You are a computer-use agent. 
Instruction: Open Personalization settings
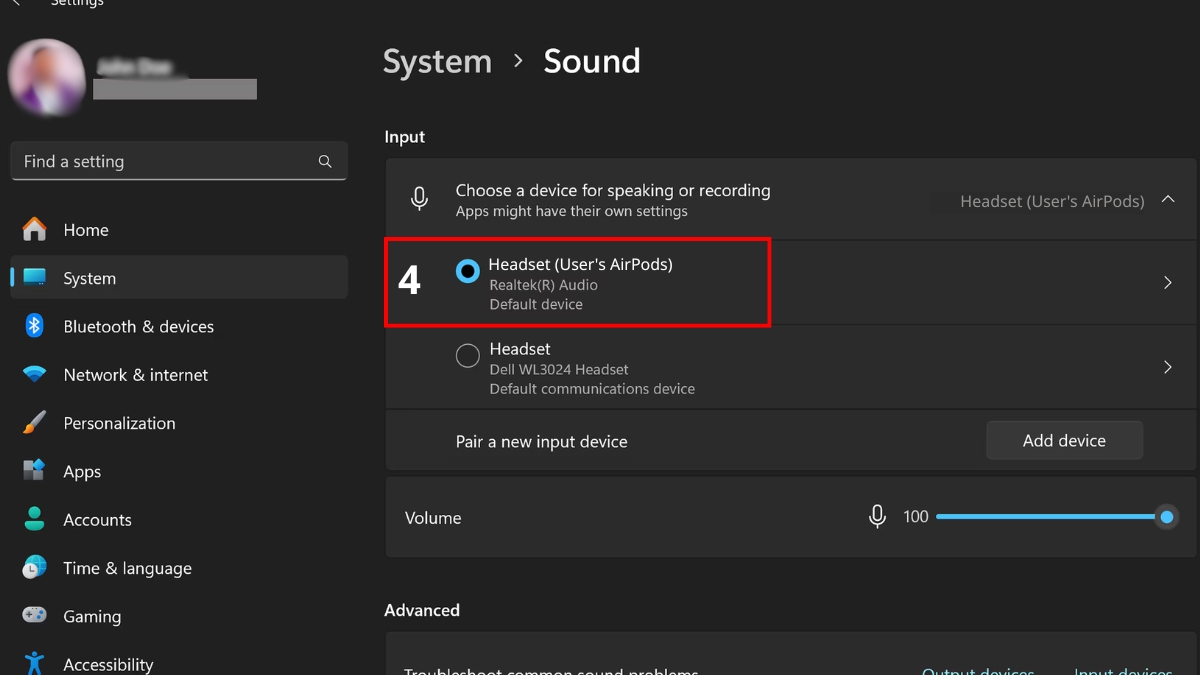pyautogui.click(x=179, y=423)
